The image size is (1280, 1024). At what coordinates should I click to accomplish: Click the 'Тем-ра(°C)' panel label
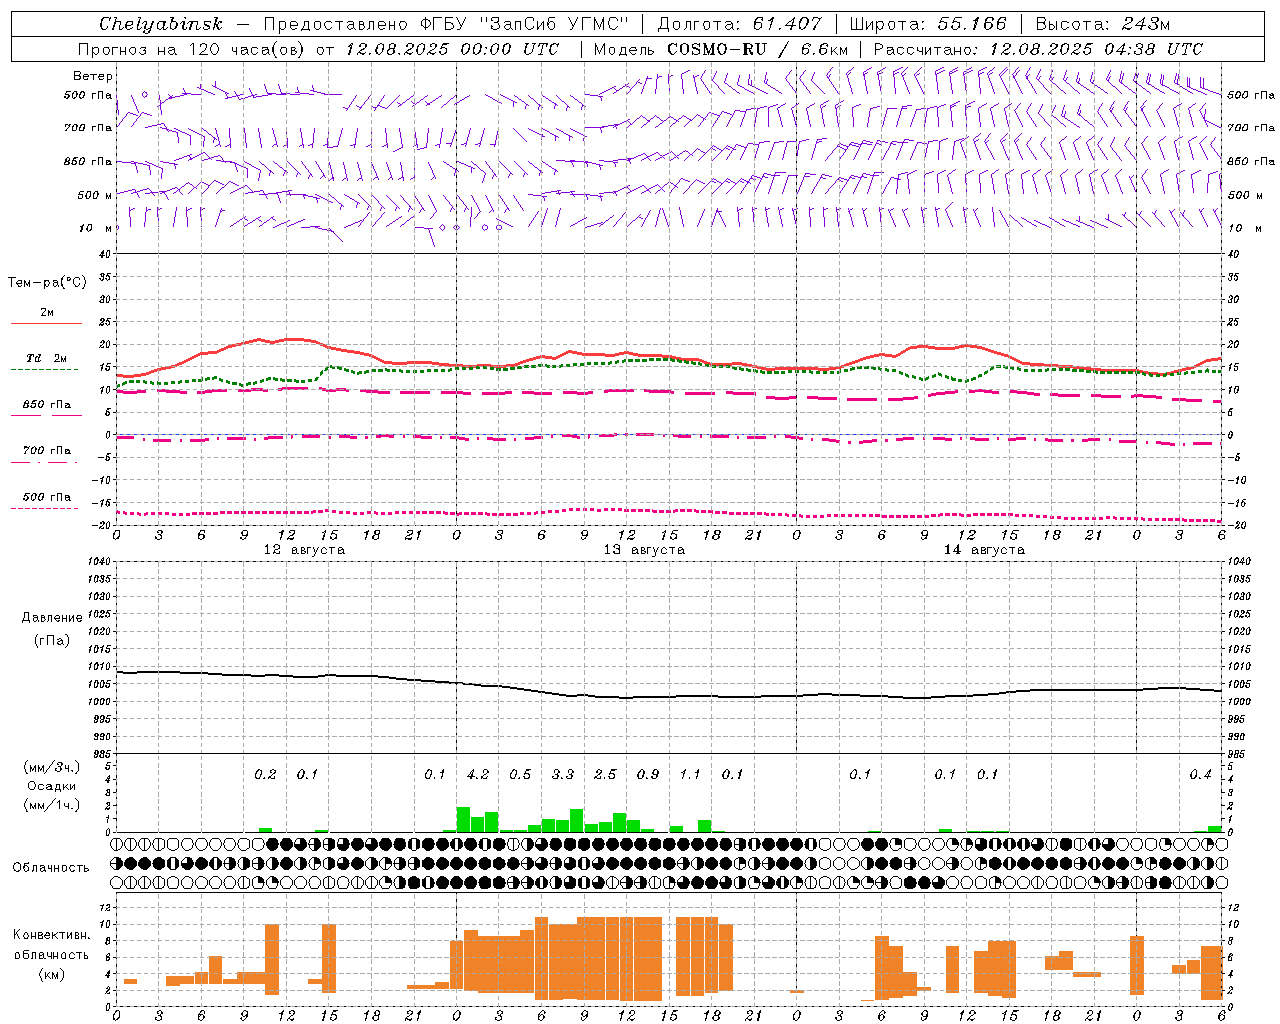click(47, 283)
